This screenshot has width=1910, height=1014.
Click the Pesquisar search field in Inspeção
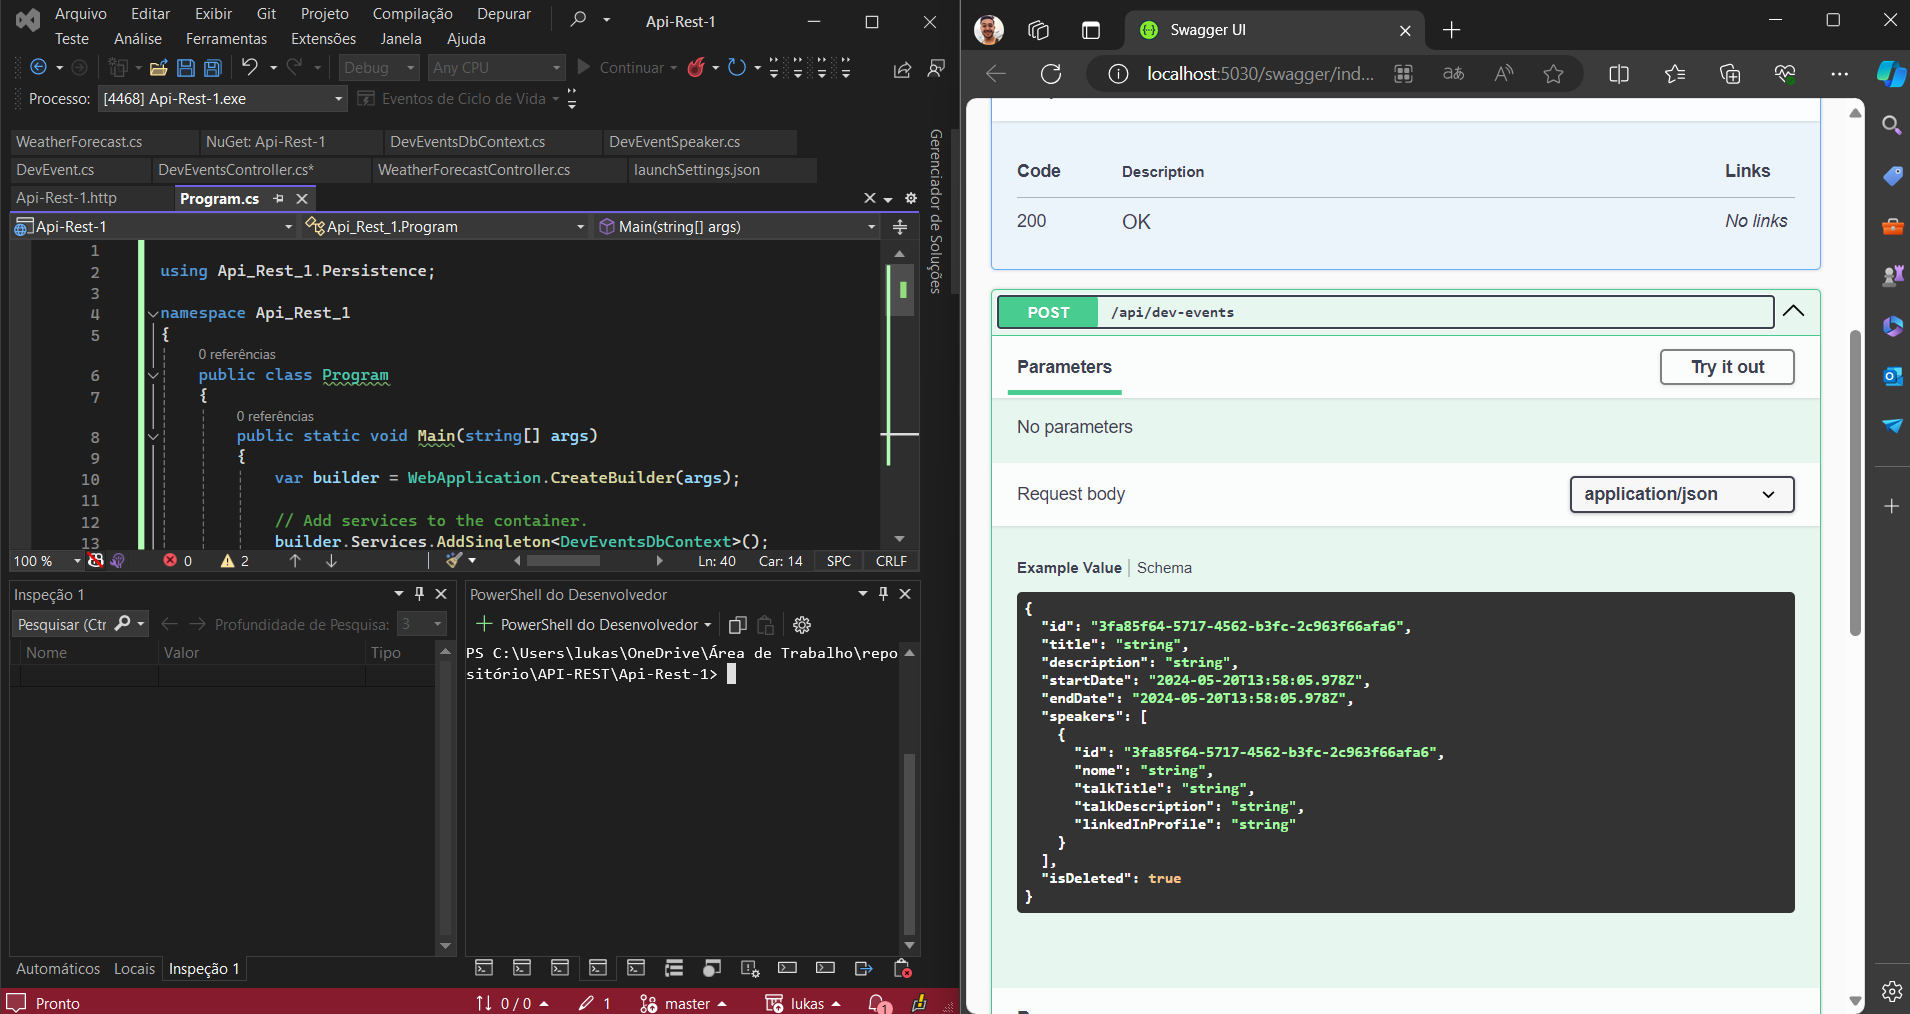tap(81, 624)
